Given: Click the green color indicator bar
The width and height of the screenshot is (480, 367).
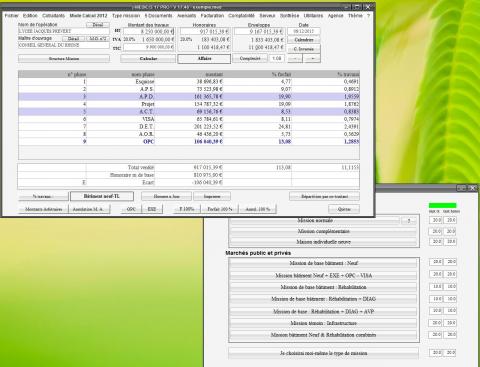Looking at the screenshot, I should [x=442, y=205].
